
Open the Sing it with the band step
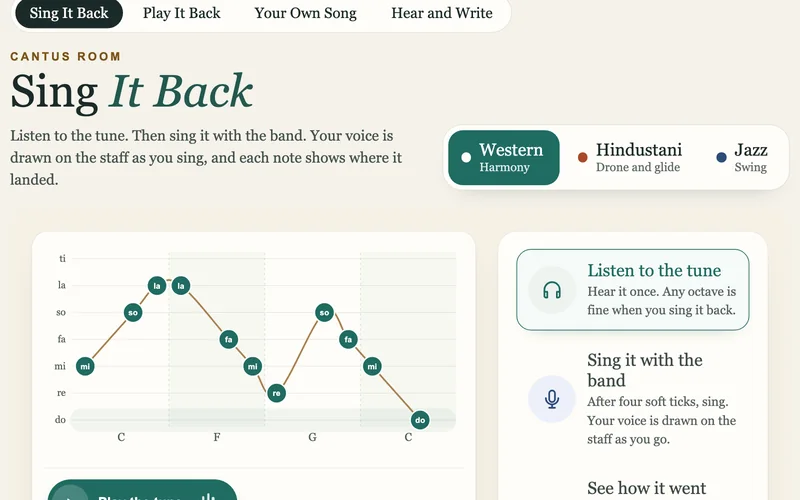point(633,399)
